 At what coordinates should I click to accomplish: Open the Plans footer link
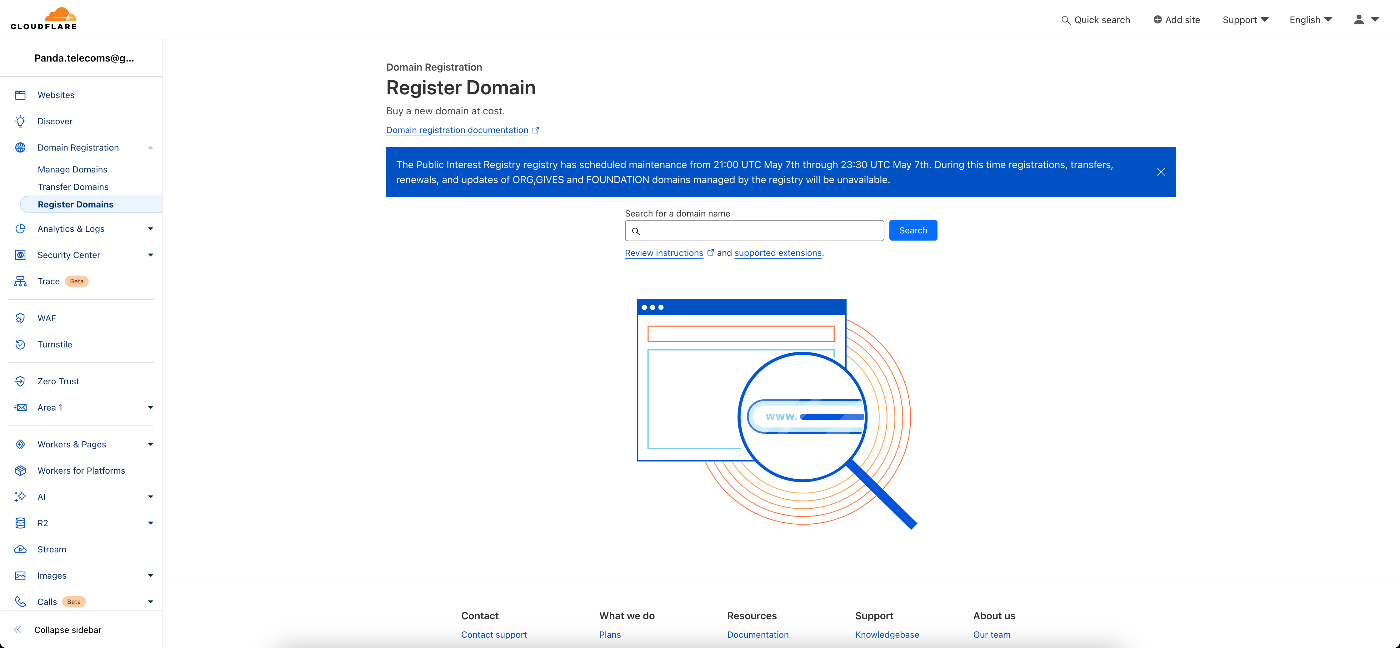pyautogui.click(x=610, y=635)
